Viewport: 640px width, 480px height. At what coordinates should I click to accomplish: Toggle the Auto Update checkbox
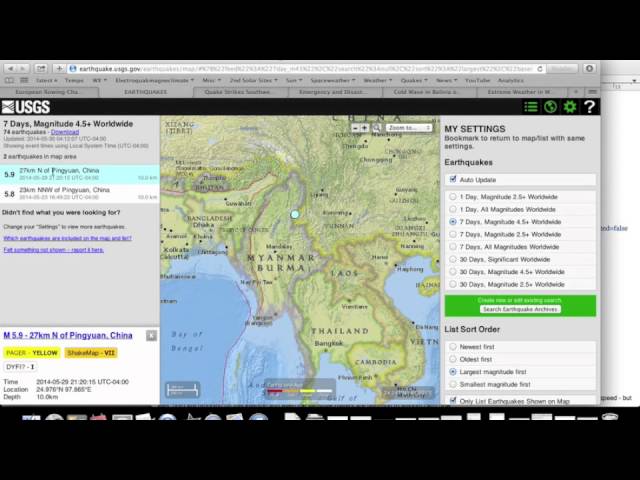[x=453, y=179]
